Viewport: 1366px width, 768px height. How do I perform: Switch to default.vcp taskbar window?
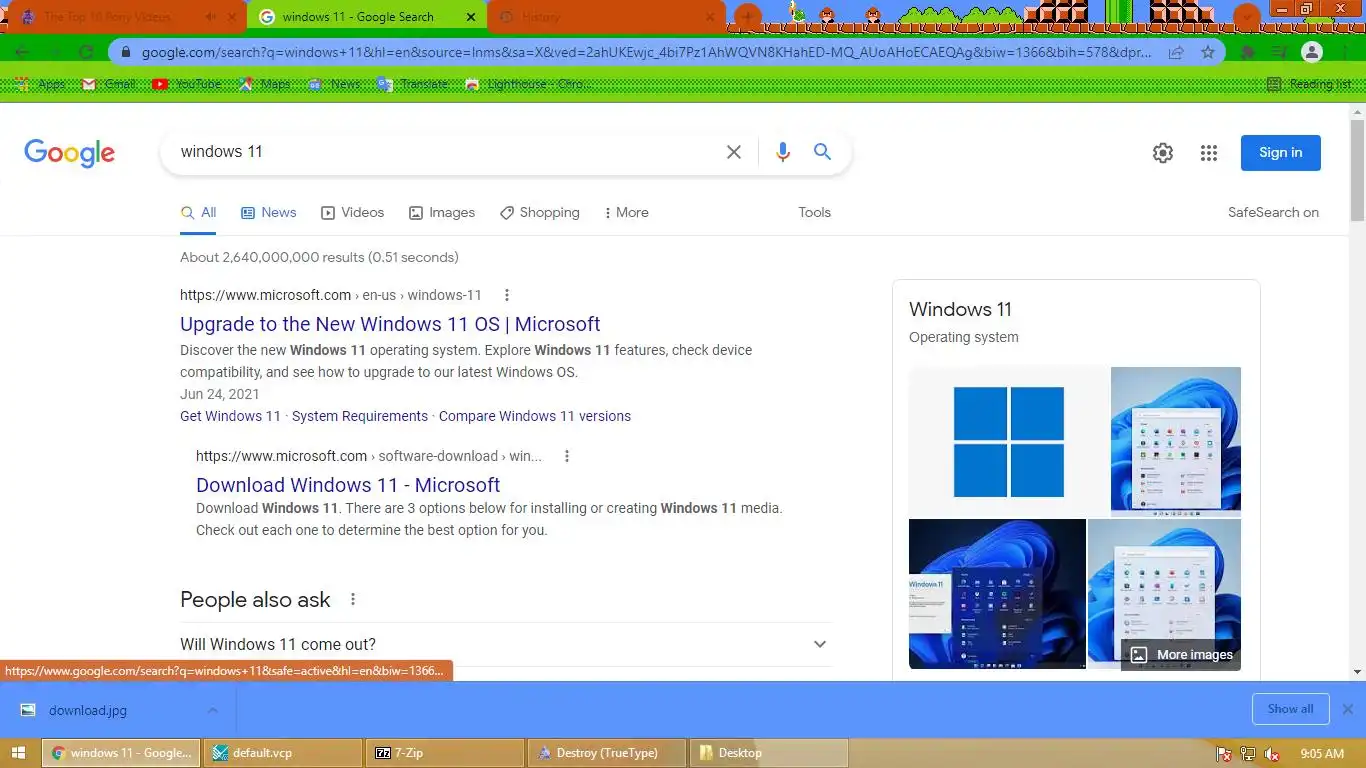[x=284, y=753]
